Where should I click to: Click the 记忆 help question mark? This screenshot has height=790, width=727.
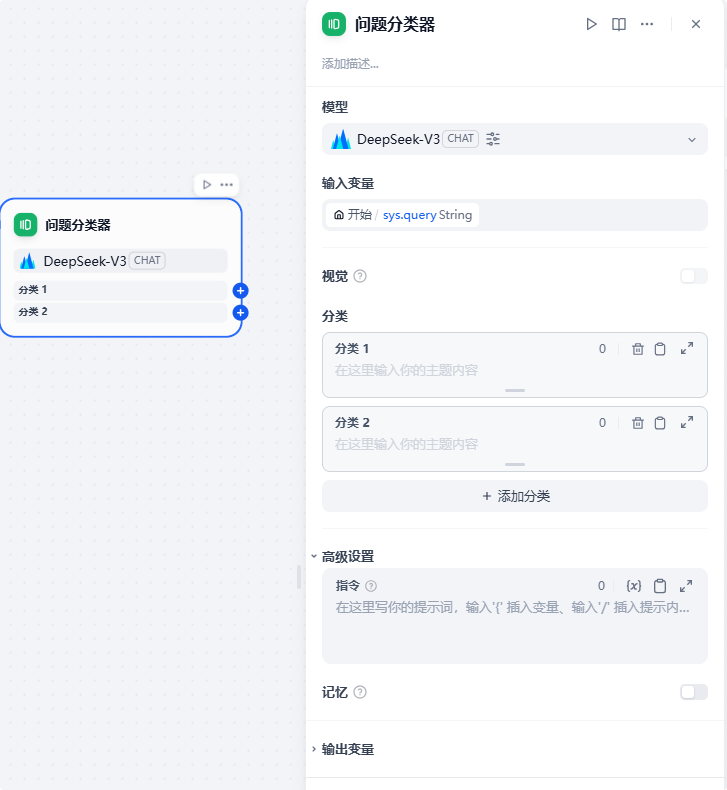[360, 692]
